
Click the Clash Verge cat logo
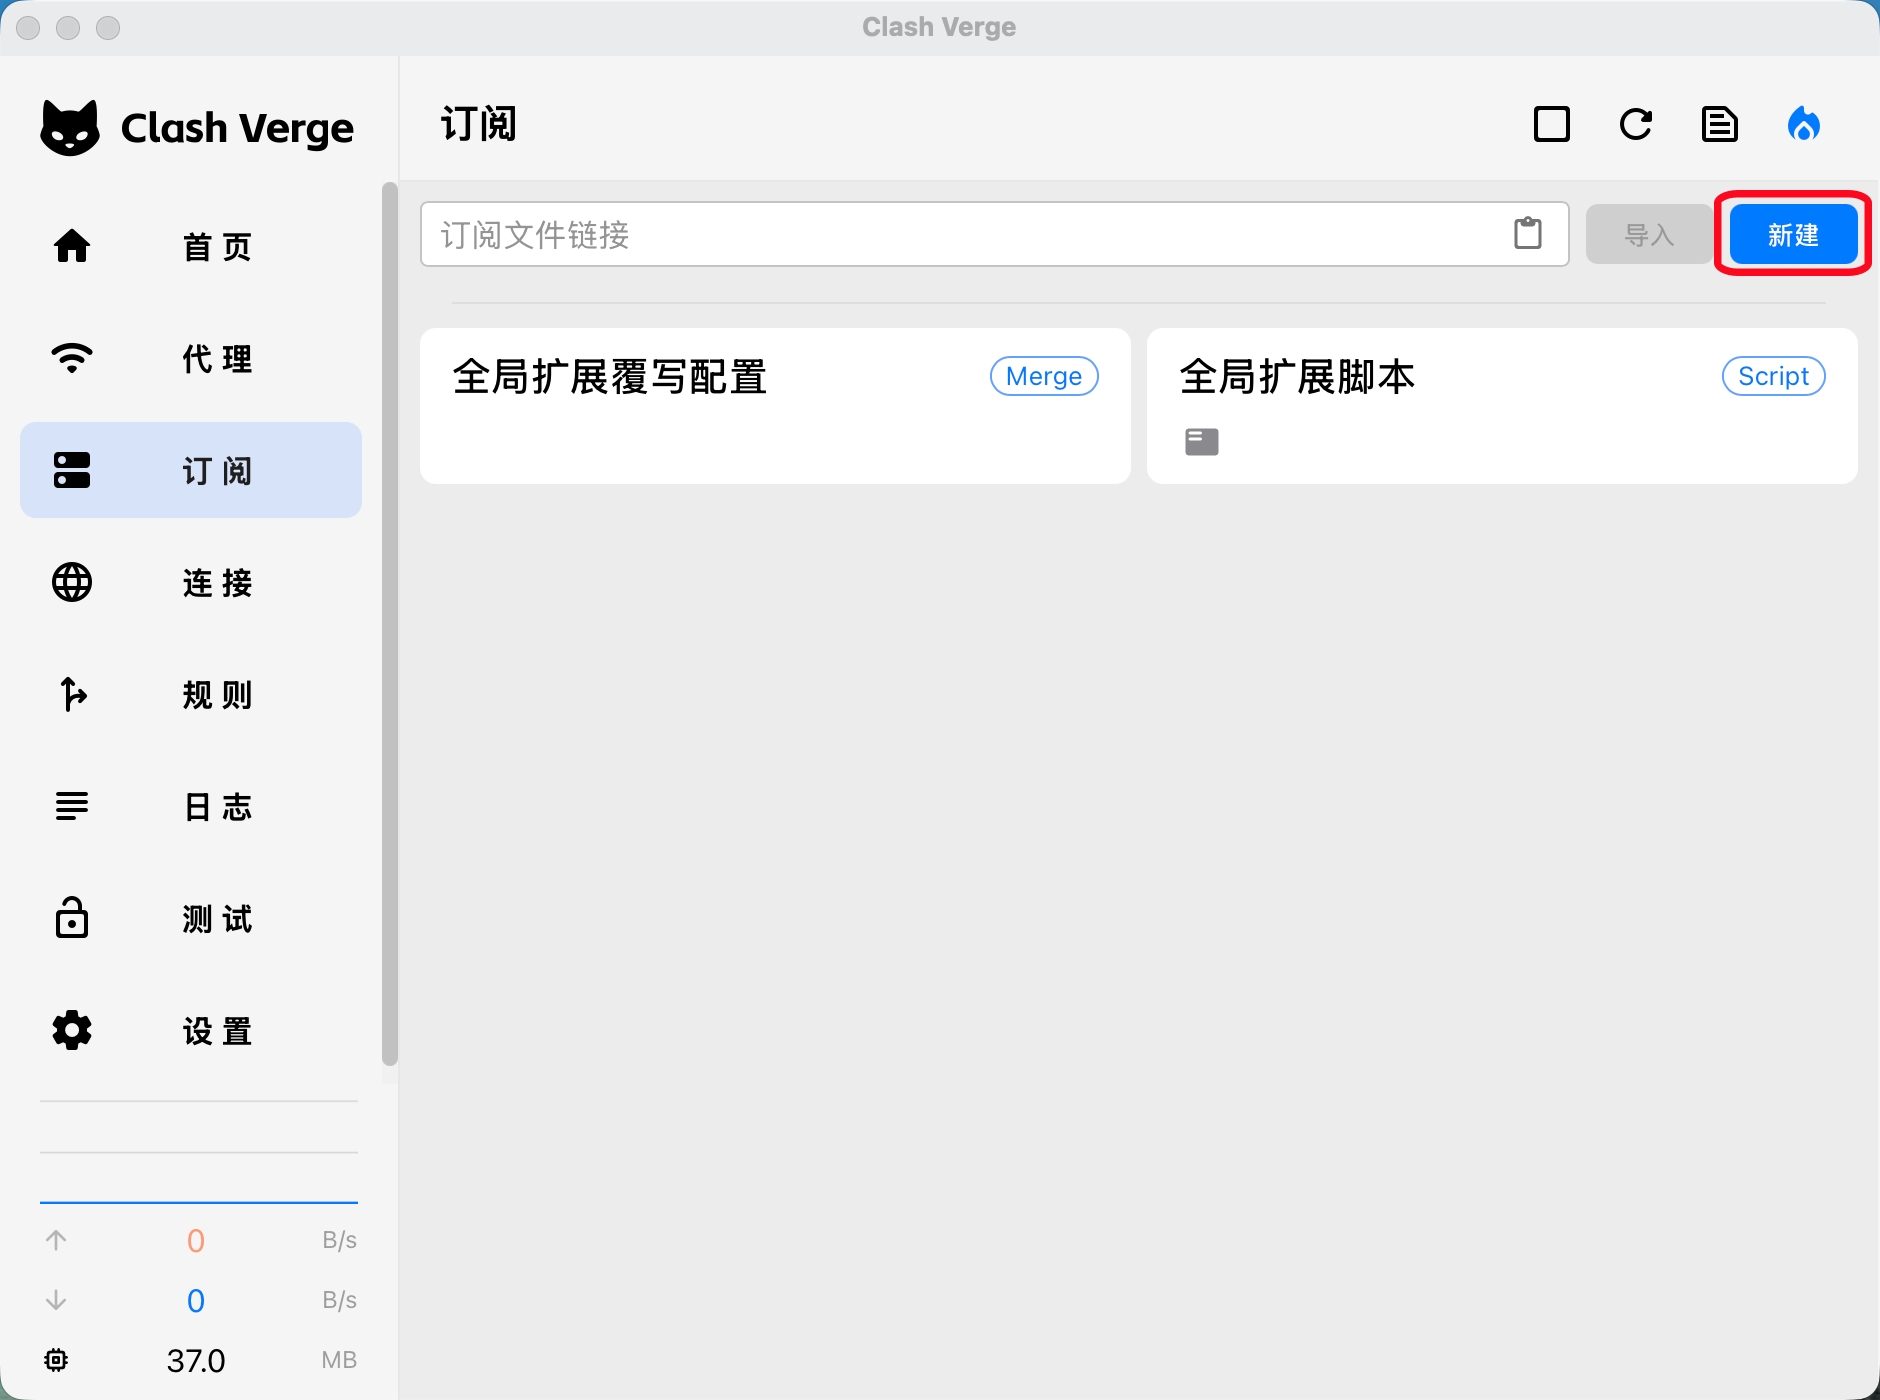(70, 128)
